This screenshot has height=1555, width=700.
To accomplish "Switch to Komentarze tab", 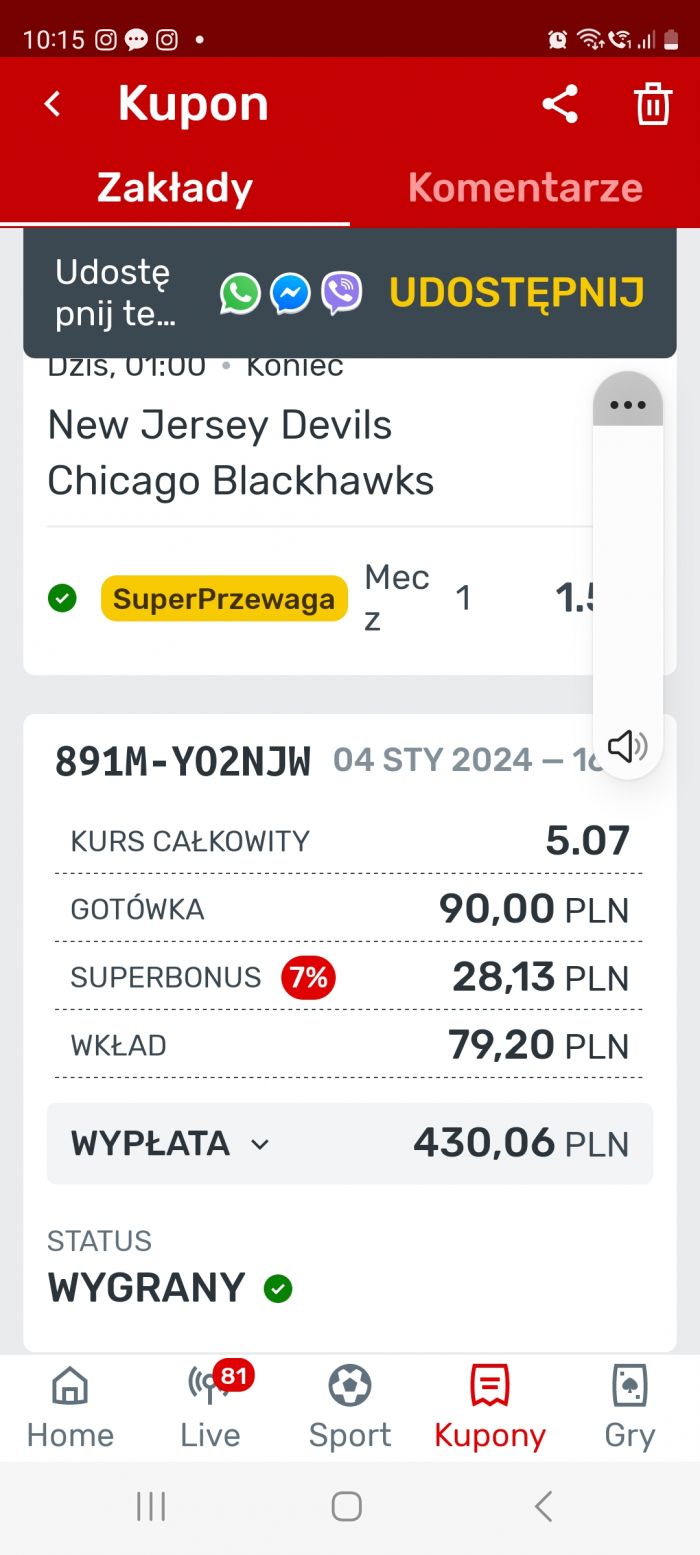I will click(525, 188).
